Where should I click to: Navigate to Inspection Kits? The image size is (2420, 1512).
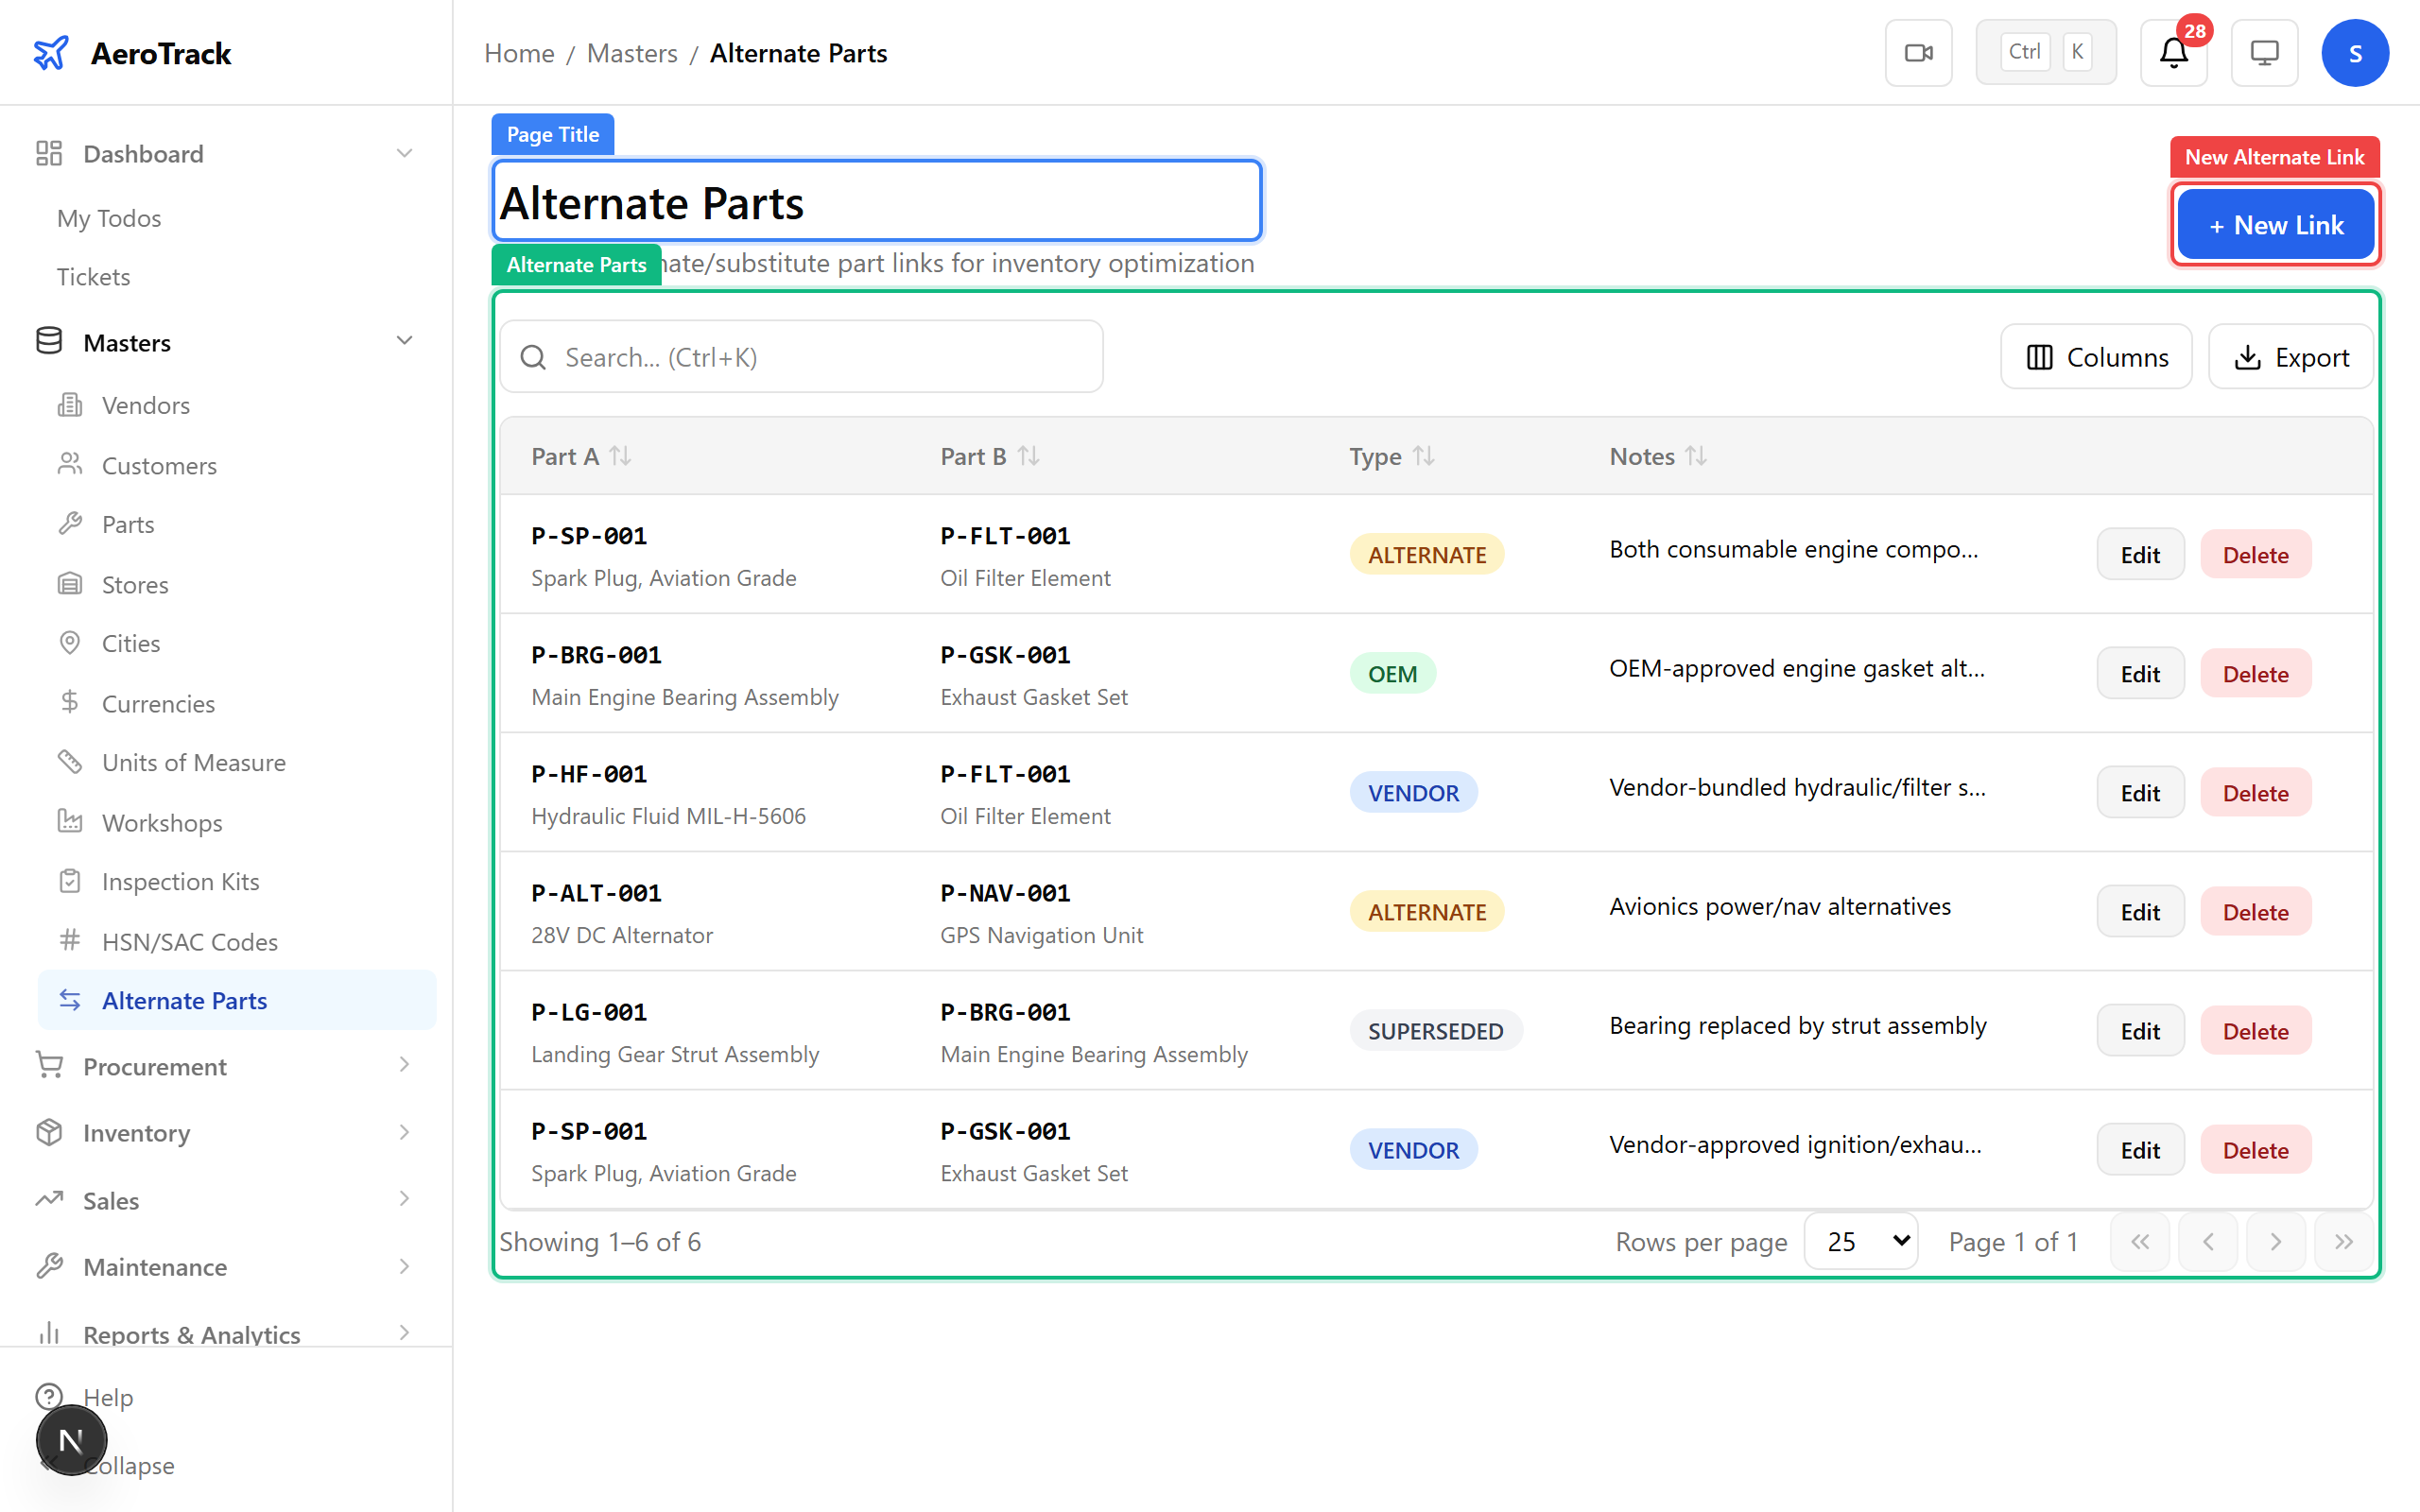point(180,881)
